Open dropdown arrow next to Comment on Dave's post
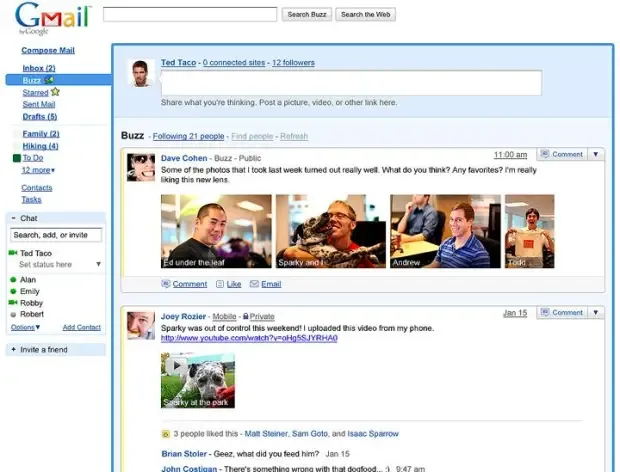The width and height of the screenshot is (620, 472). pos(596,154)
